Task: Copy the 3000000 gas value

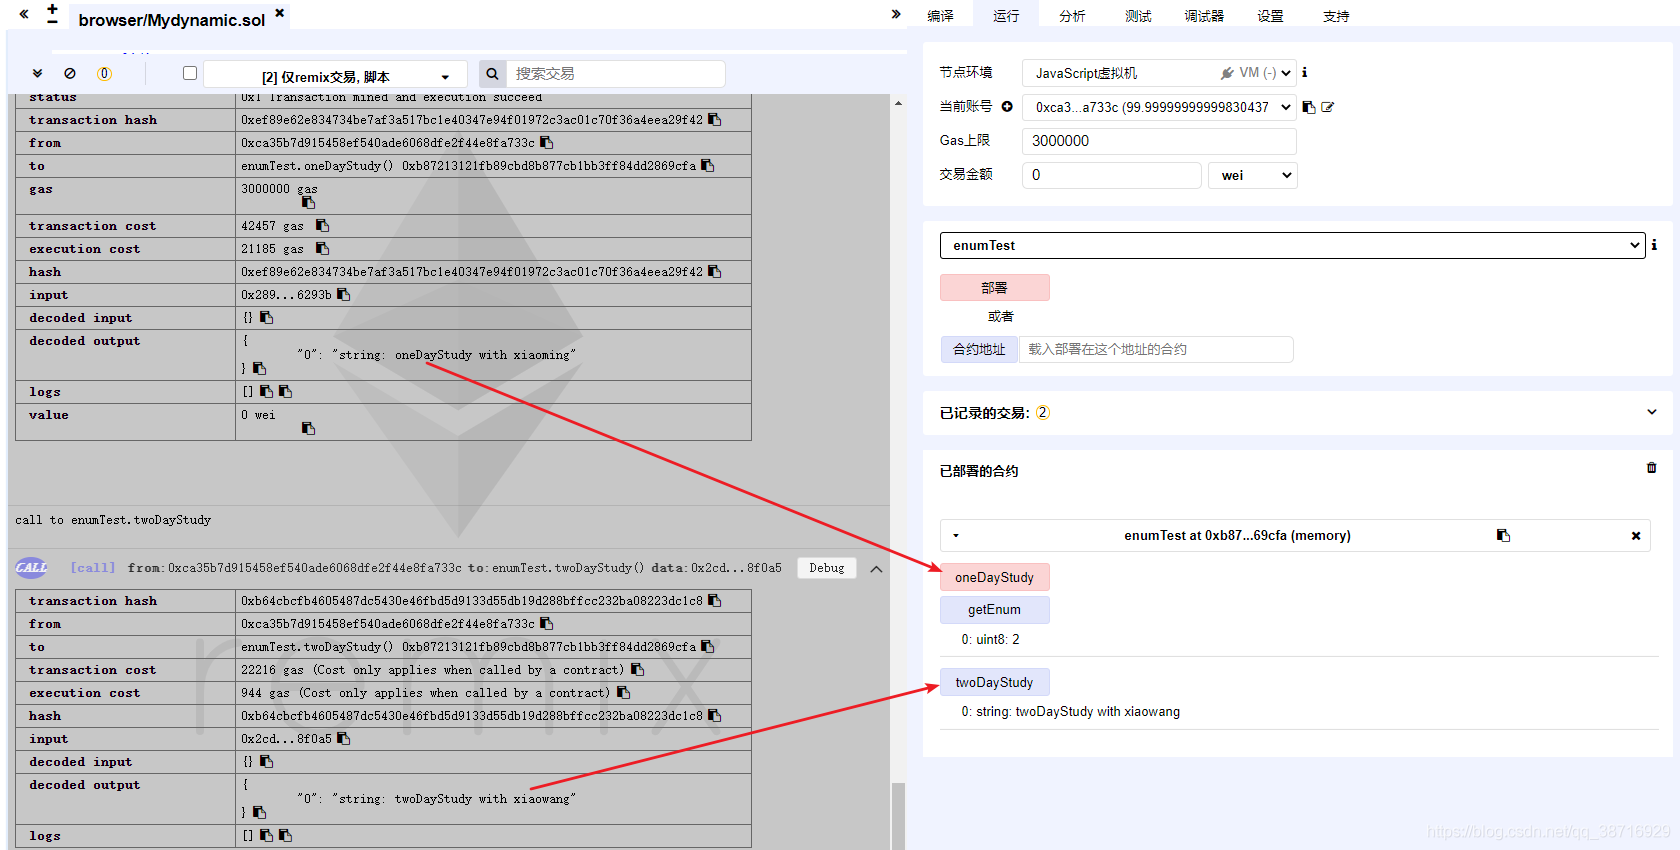Action: tap(308, 202)
